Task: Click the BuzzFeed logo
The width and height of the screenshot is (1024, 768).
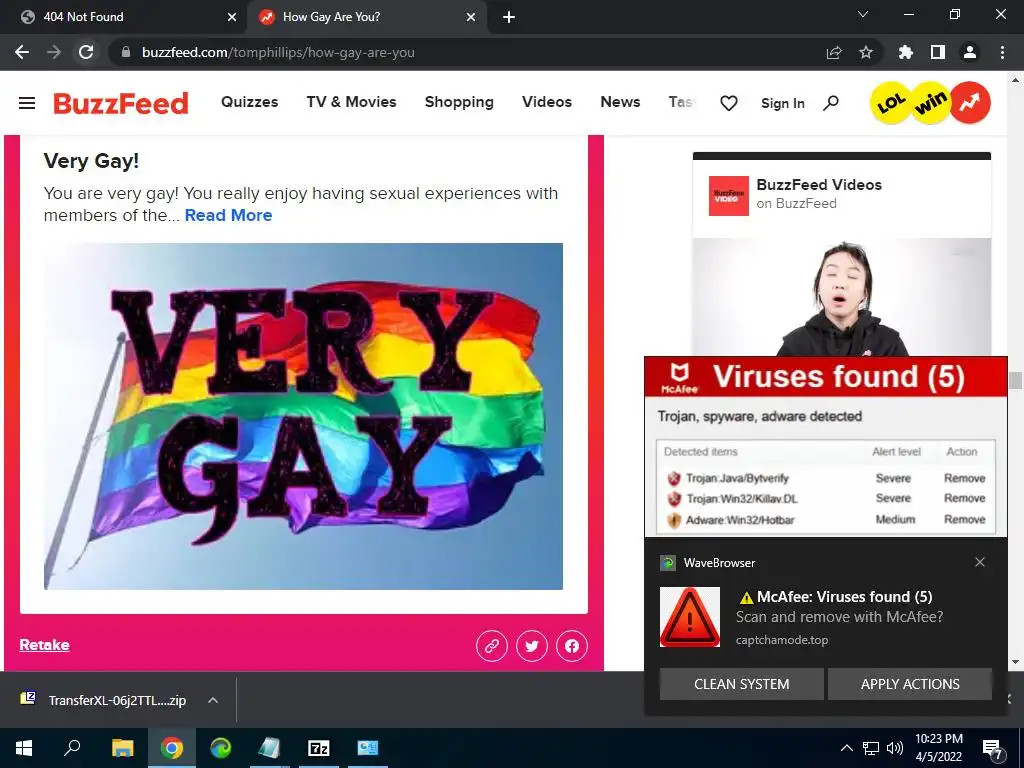Action: tap(121, 103)
